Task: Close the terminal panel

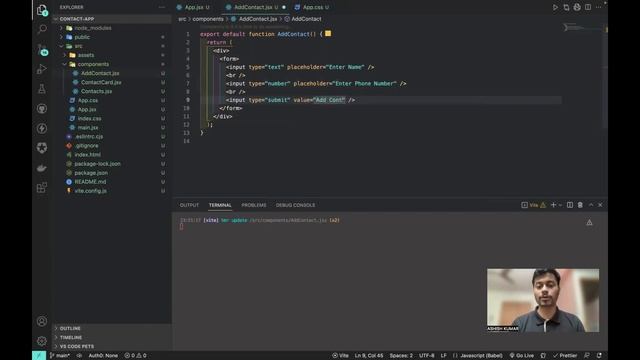Action: click(x=600, y=205)
